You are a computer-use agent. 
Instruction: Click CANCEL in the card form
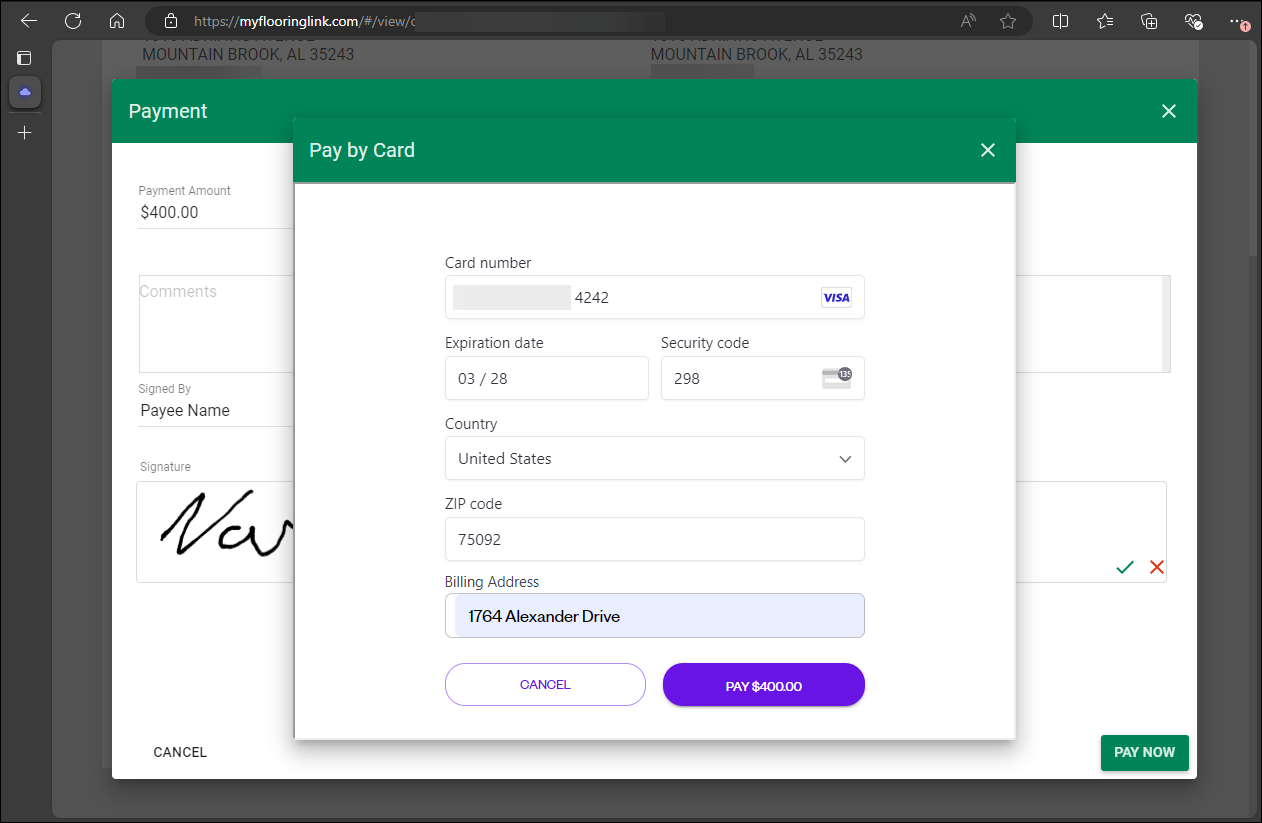point(545,685)
